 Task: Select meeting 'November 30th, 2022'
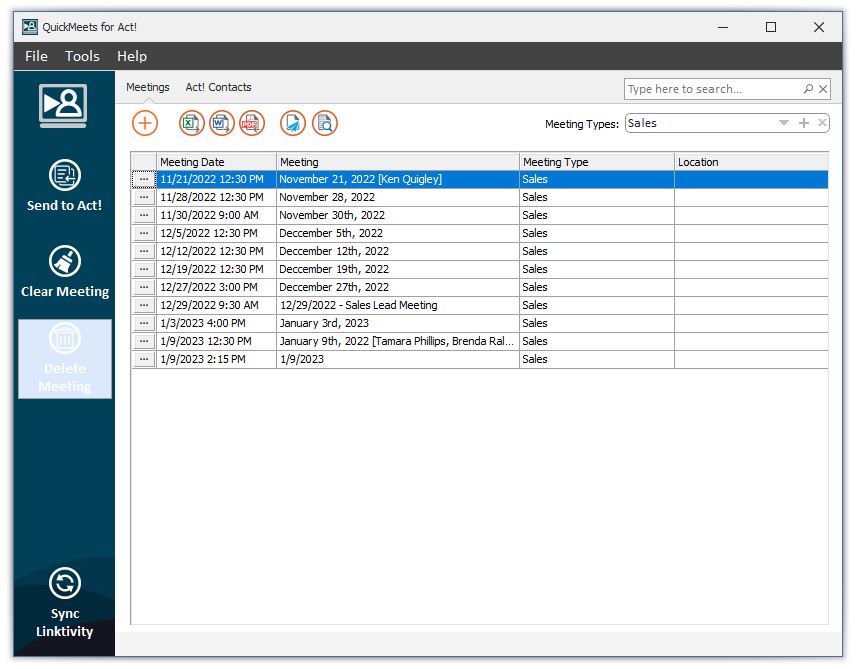[x=398, y=215]
